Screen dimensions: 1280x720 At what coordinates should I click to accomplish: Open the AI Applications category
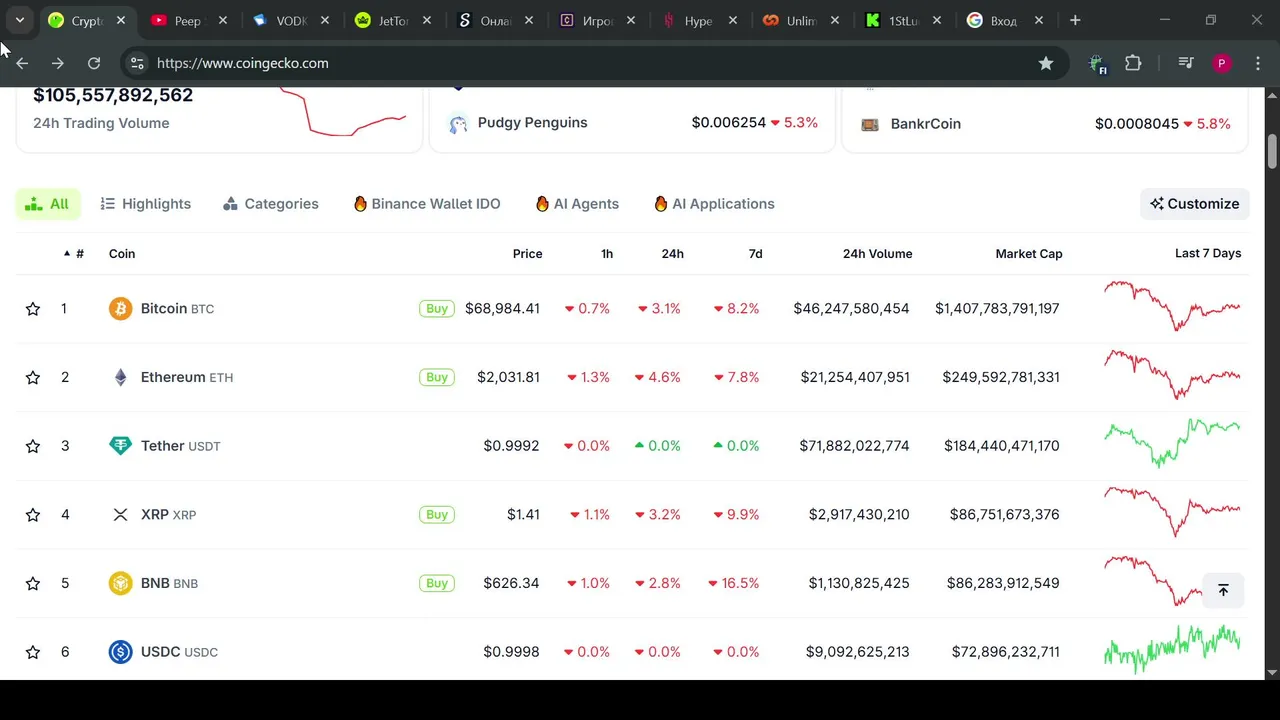pyautogui.click(x=715, y=204)
